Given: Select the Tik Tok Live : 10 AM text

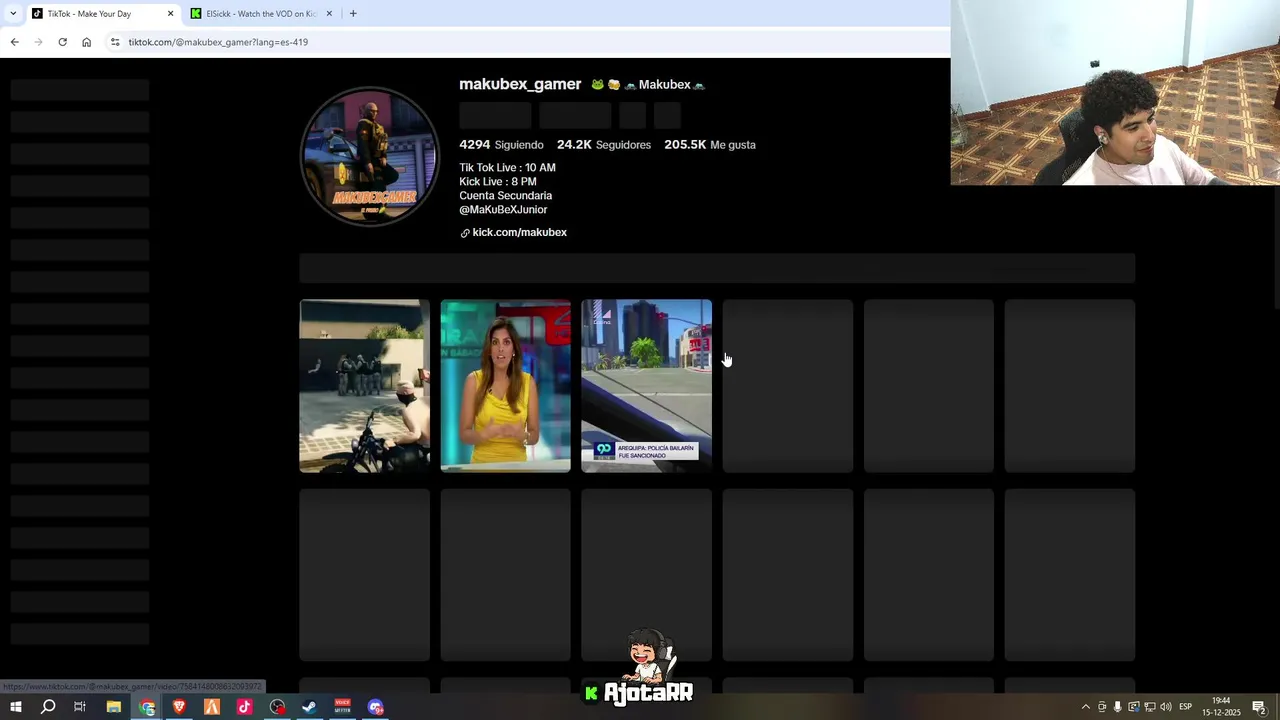Looking at the screenshot, I should 507,168.
